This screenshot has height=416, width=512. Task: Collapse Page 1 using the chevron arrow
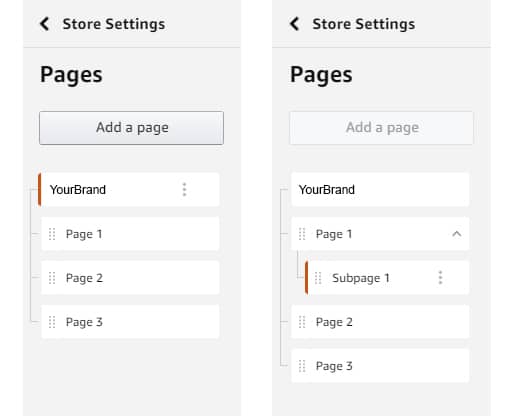[x=457, y=234]
